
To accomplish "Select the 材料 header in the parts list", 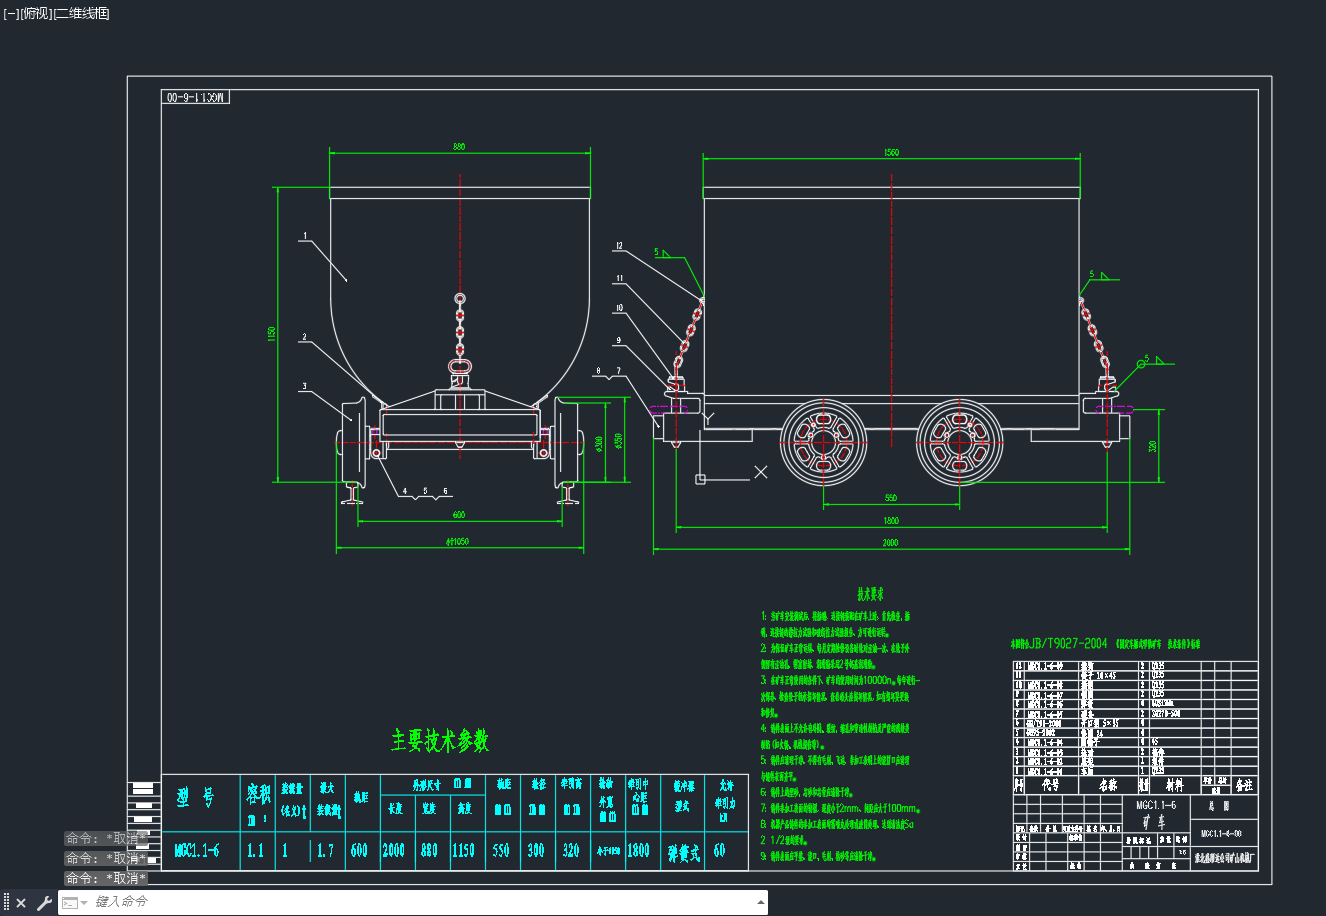I will click(1173, 786).
